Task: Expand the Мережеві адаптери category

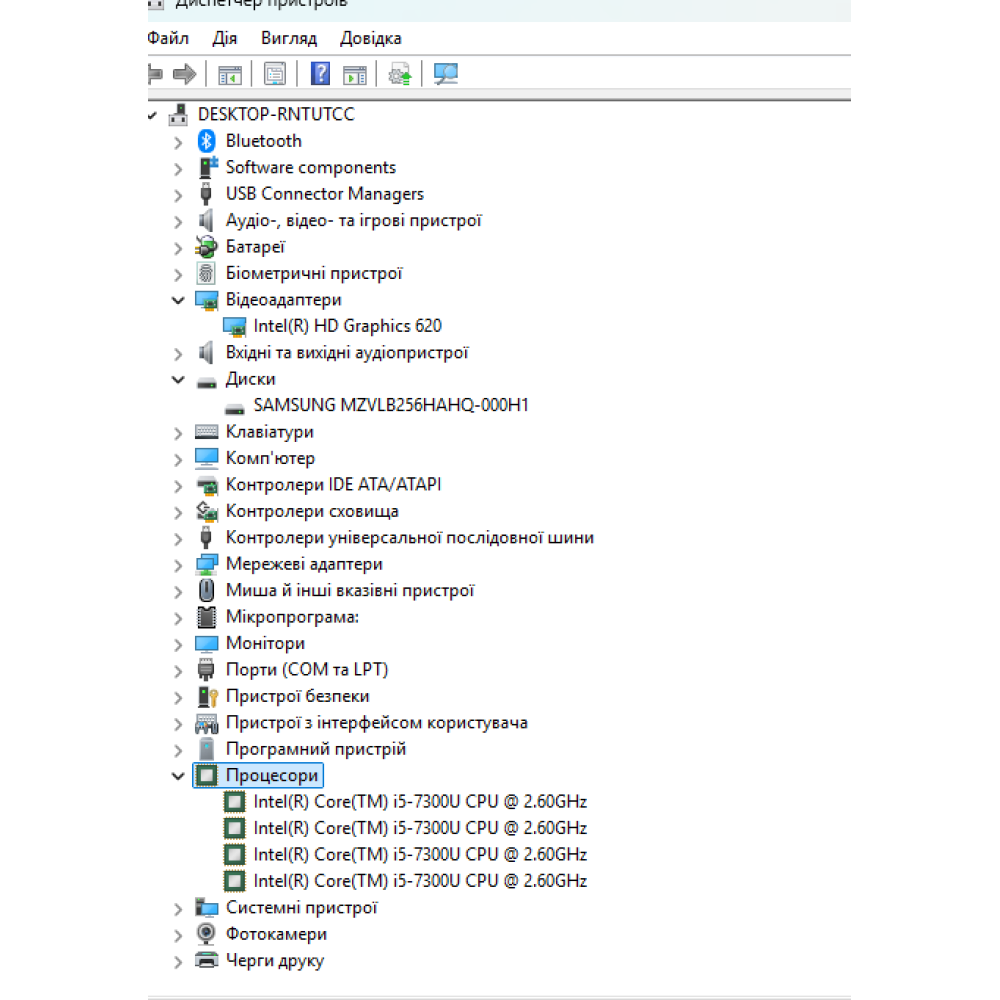Action: click(178, 565)
